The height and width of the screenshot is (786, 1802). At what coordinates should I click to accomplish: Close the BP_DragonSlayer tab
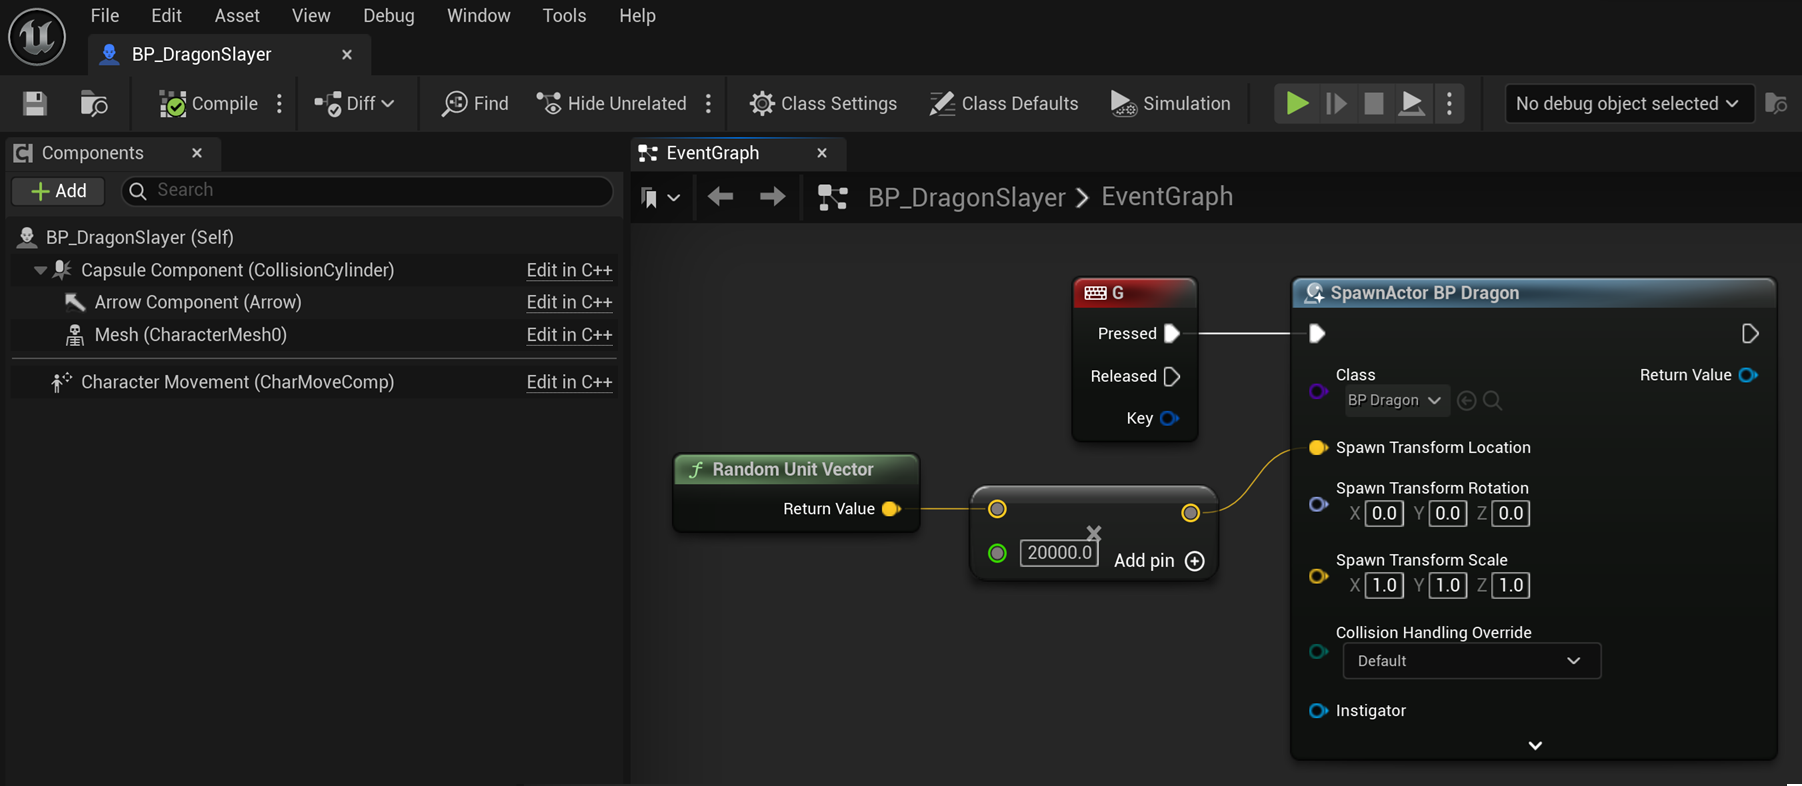(x=347, y=54)
